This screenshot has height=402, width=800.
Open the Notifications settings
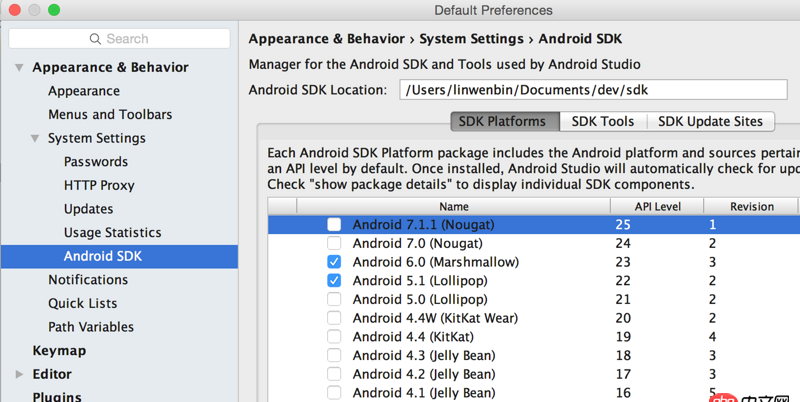88,280
